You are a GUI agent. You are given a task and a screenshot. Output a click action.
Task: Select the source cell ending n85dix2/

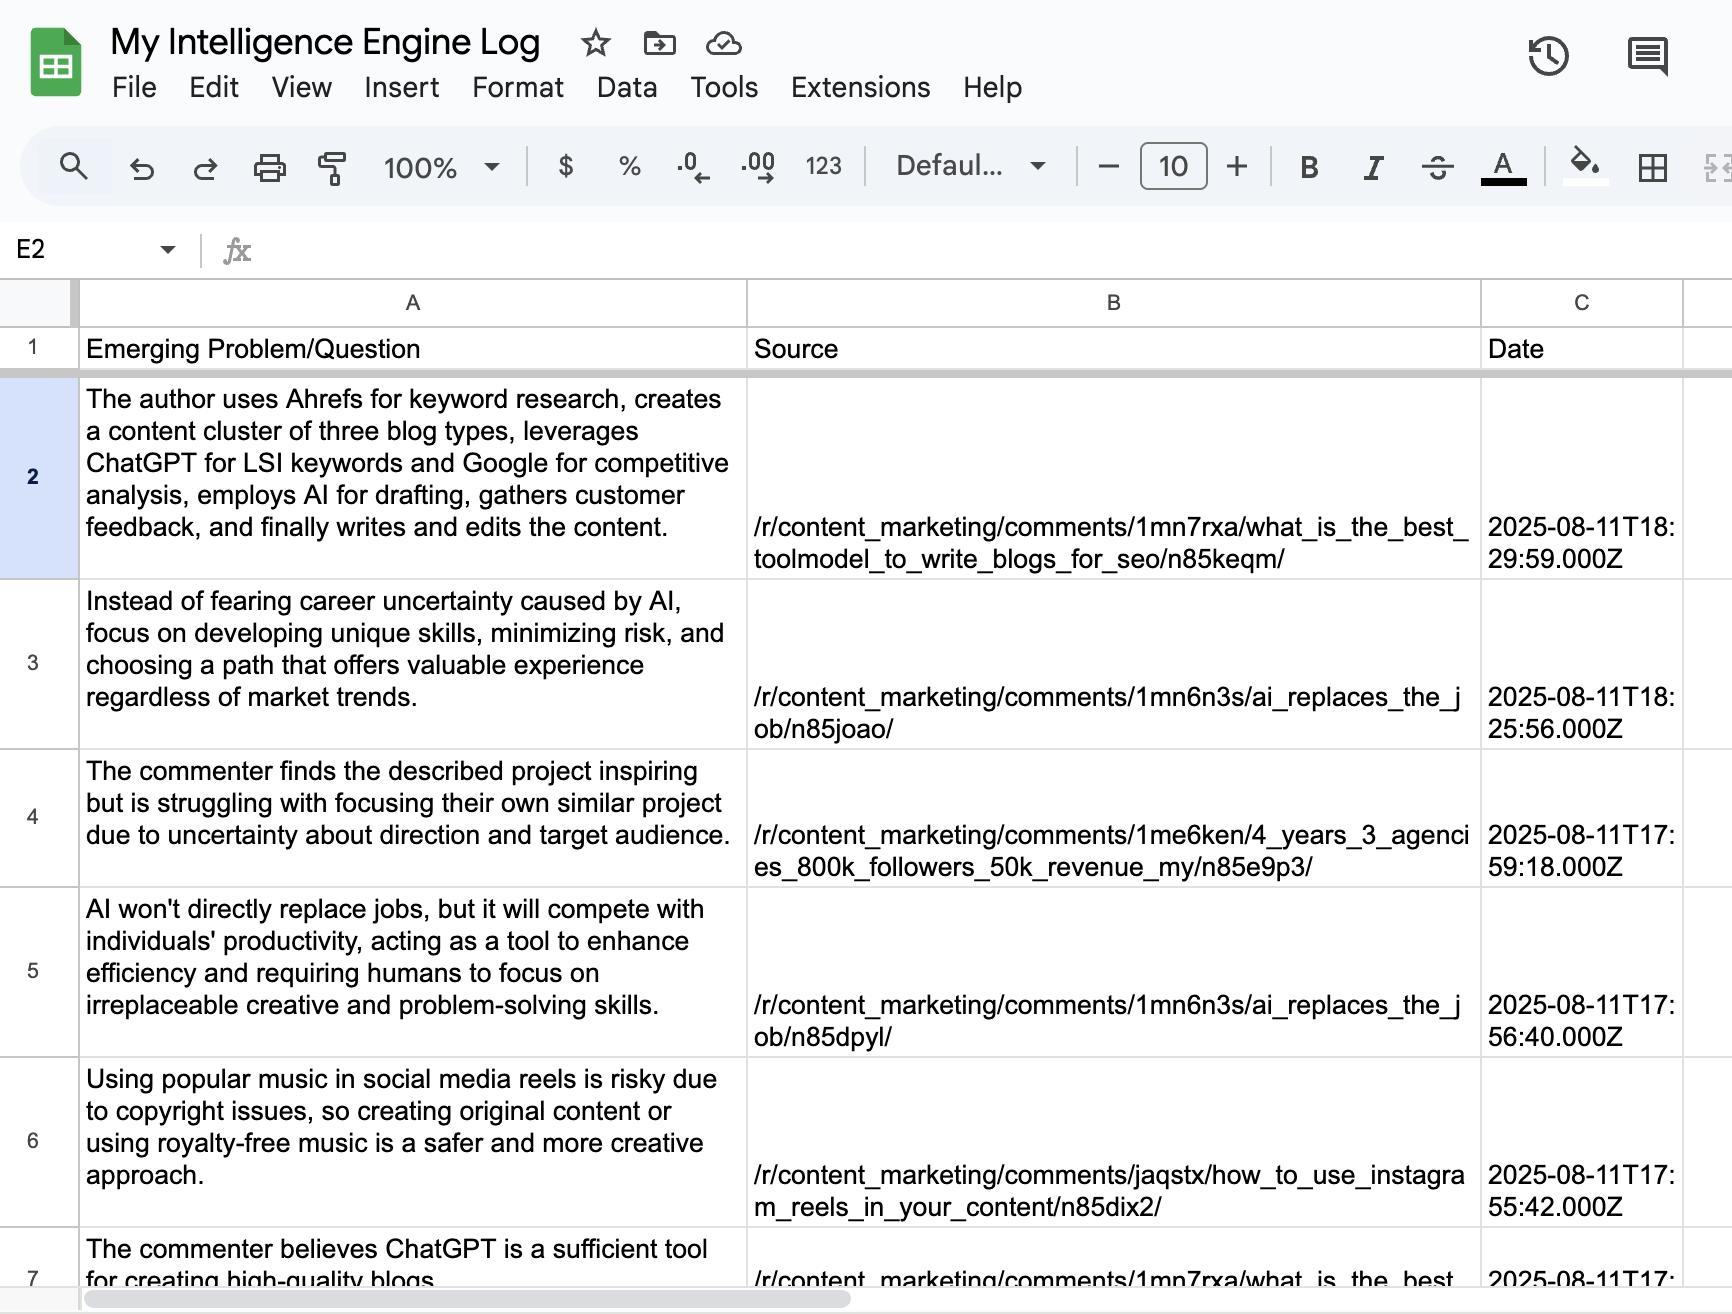coord(1113,1141)
